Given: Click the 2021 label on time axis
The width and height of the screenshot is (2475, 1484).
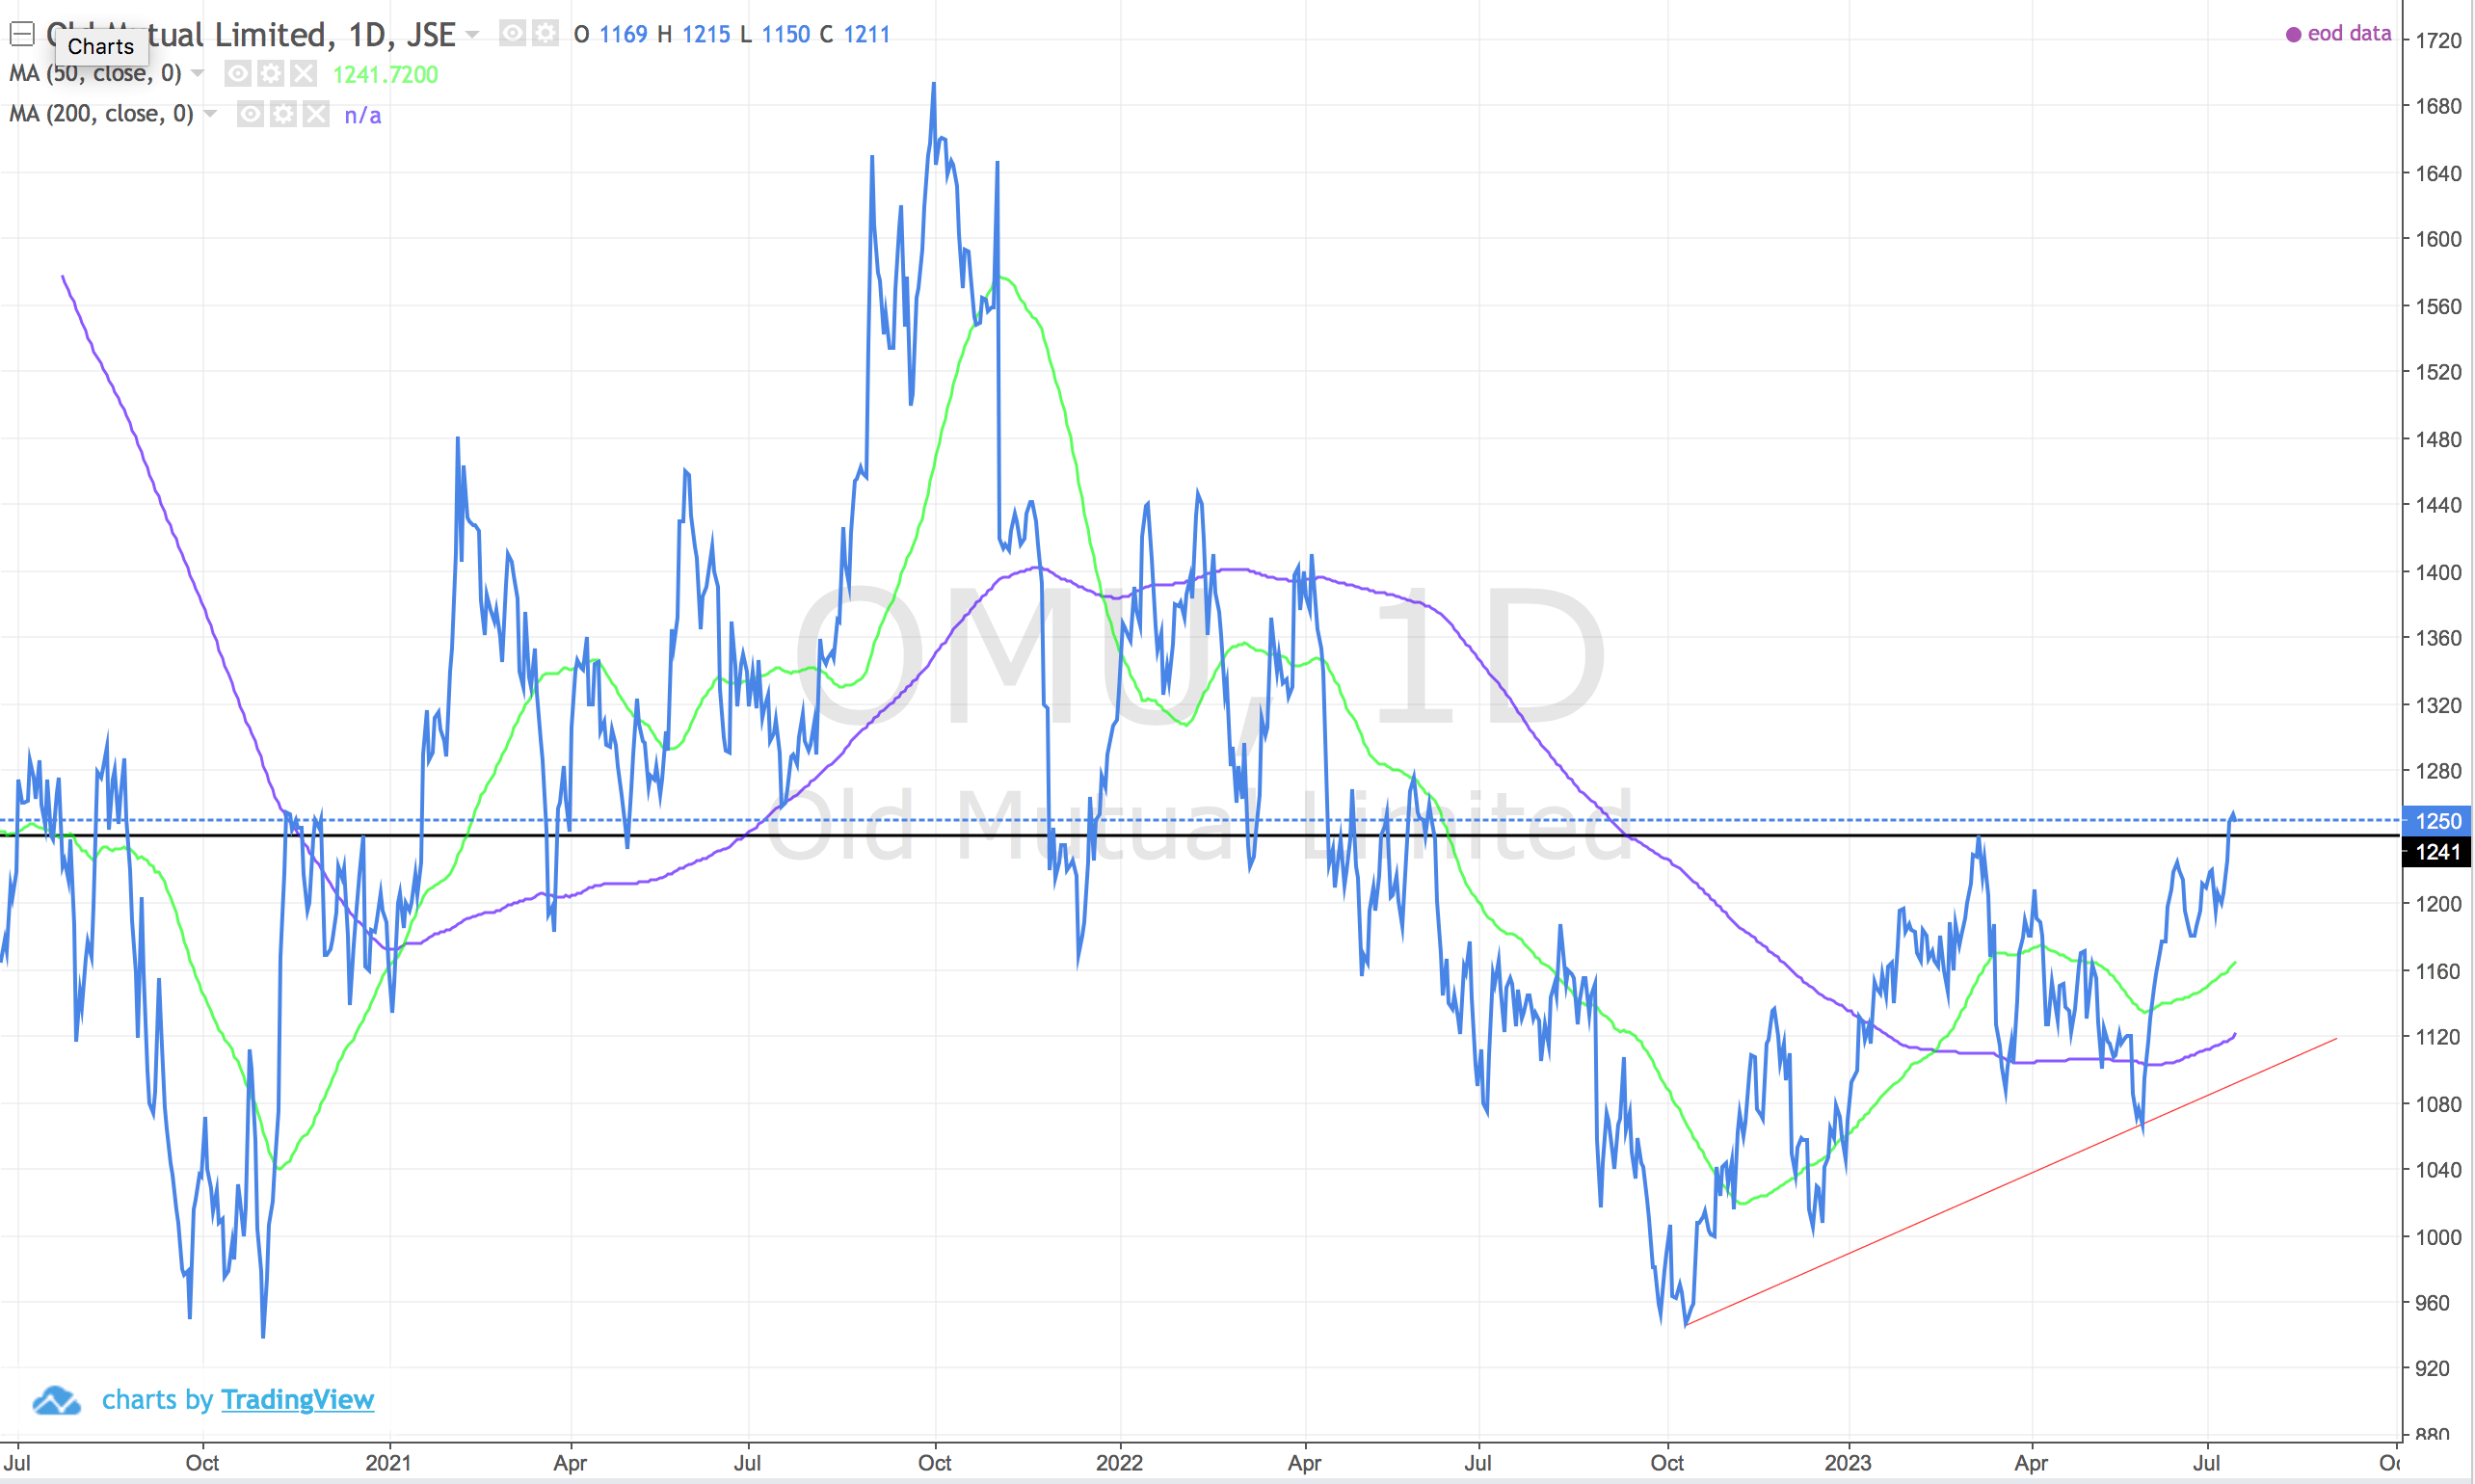Looking at the screenshot, I should [388, 1463].
